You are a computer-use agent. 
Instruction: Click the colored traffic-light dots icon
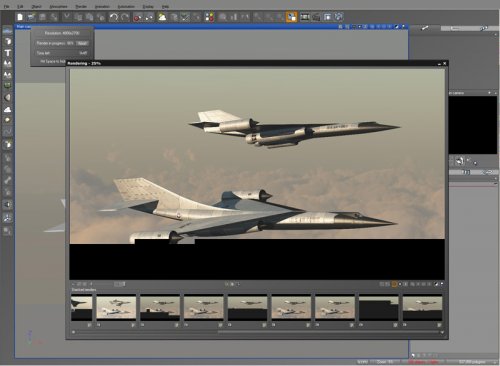pyautogui.click(x=209, y=17)
